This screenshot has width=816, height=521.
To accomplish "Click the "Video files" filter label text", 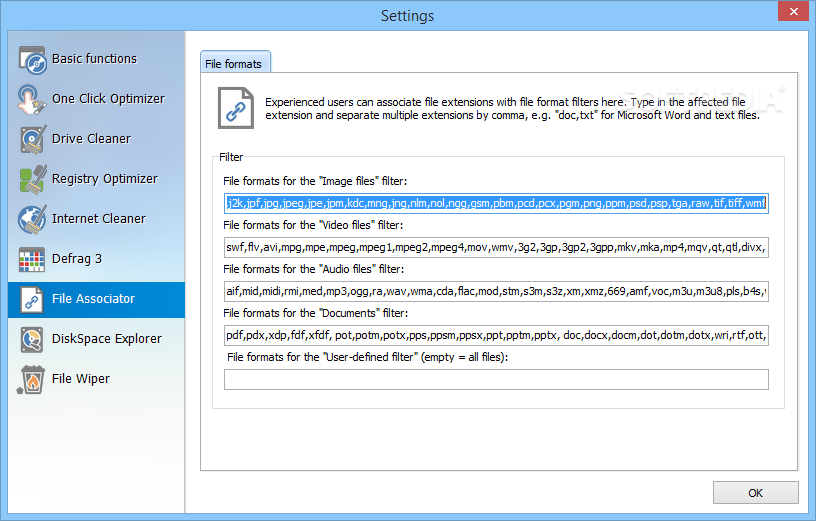I will point(313,225).
